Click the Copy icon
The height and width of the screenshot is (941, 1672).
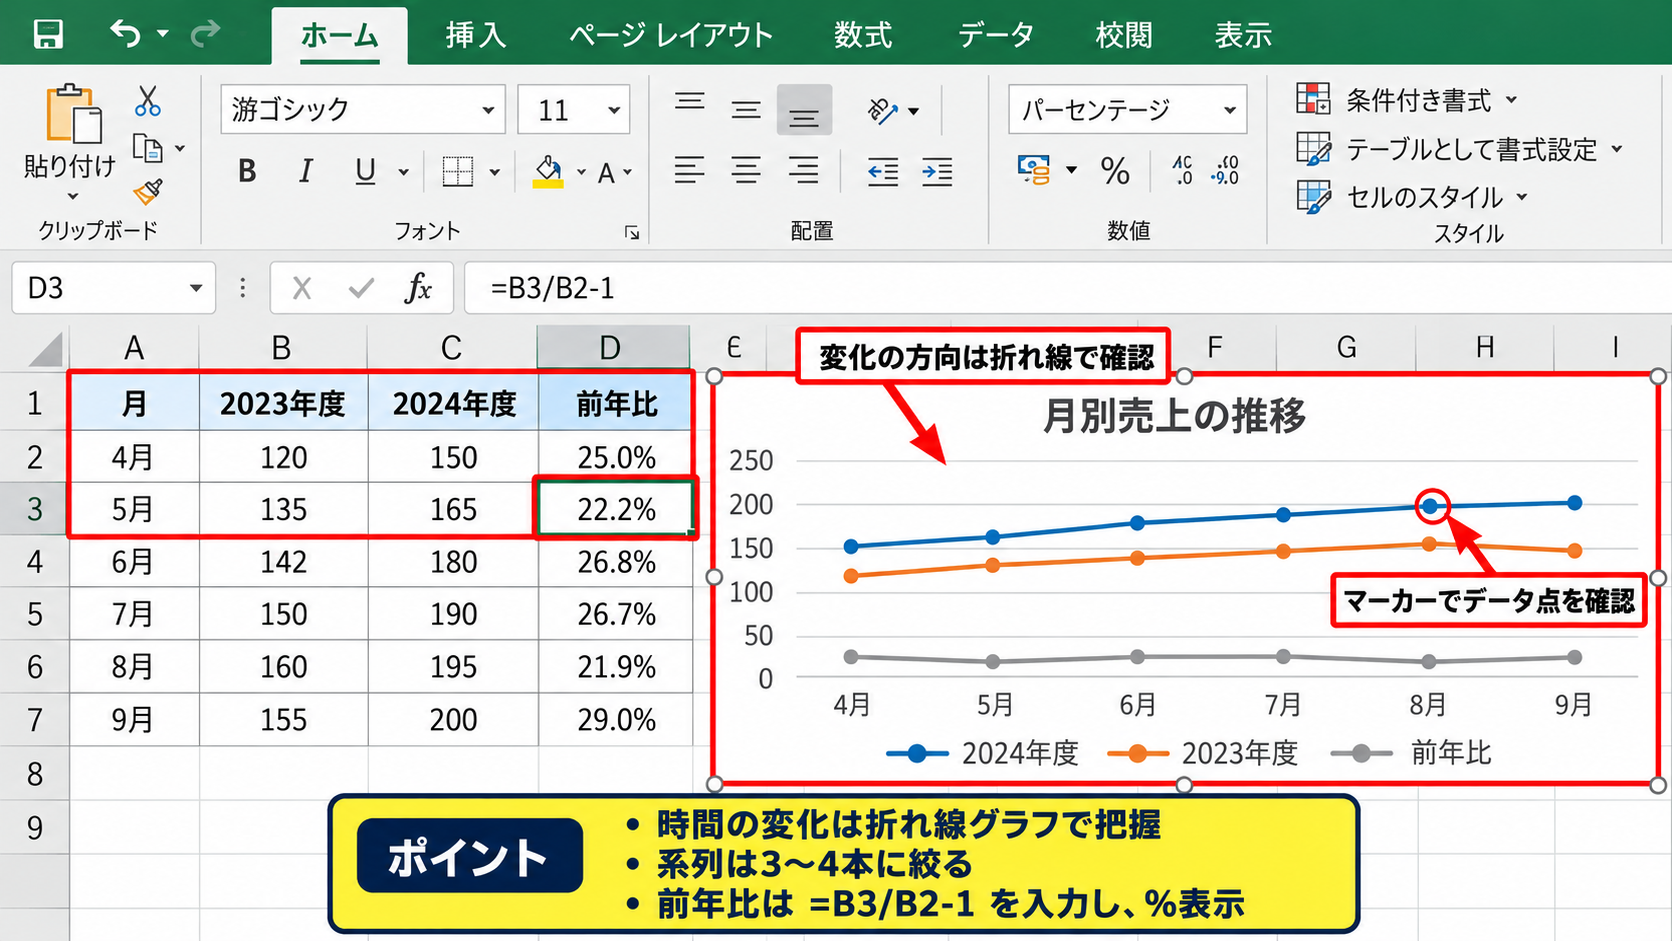tap(148, 148)
